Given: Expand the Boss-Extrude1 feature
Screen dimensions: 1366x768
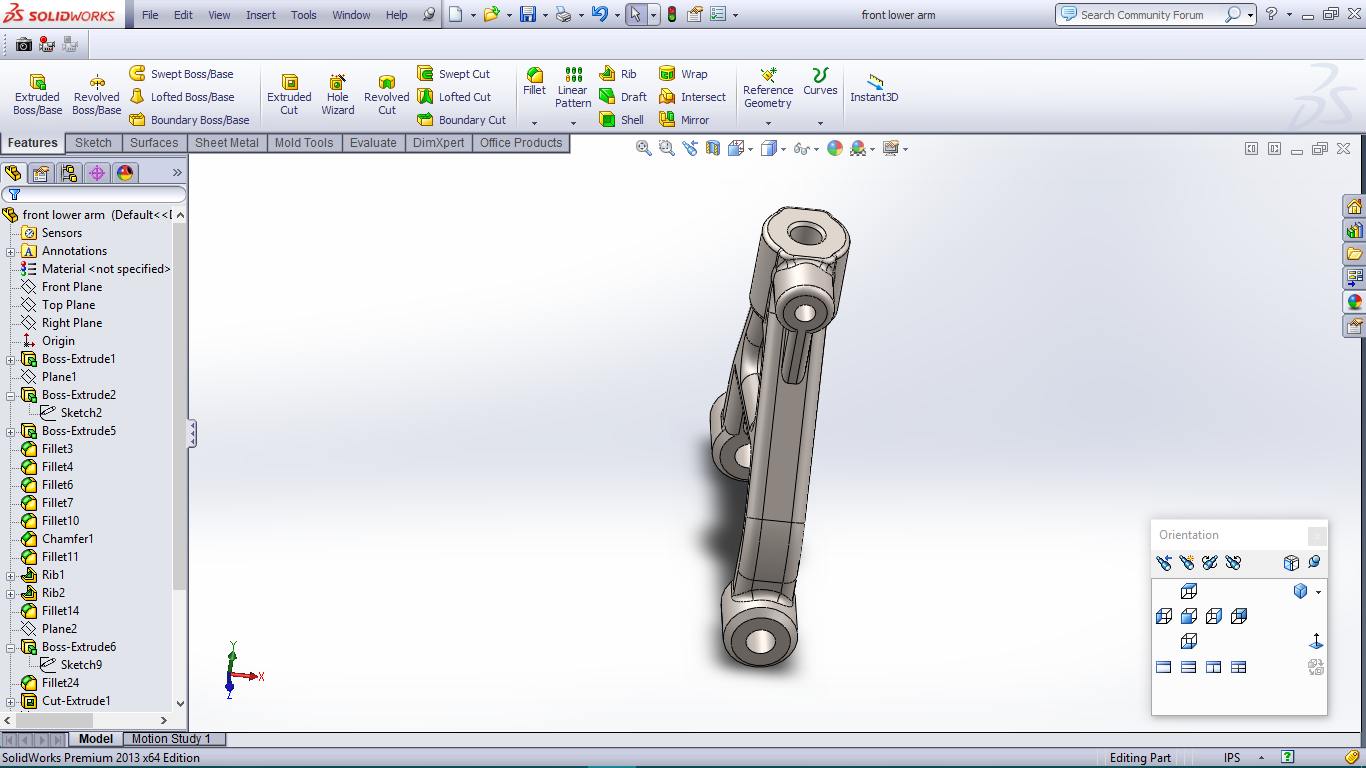Looking at the screenshot, I should [11, 359].
